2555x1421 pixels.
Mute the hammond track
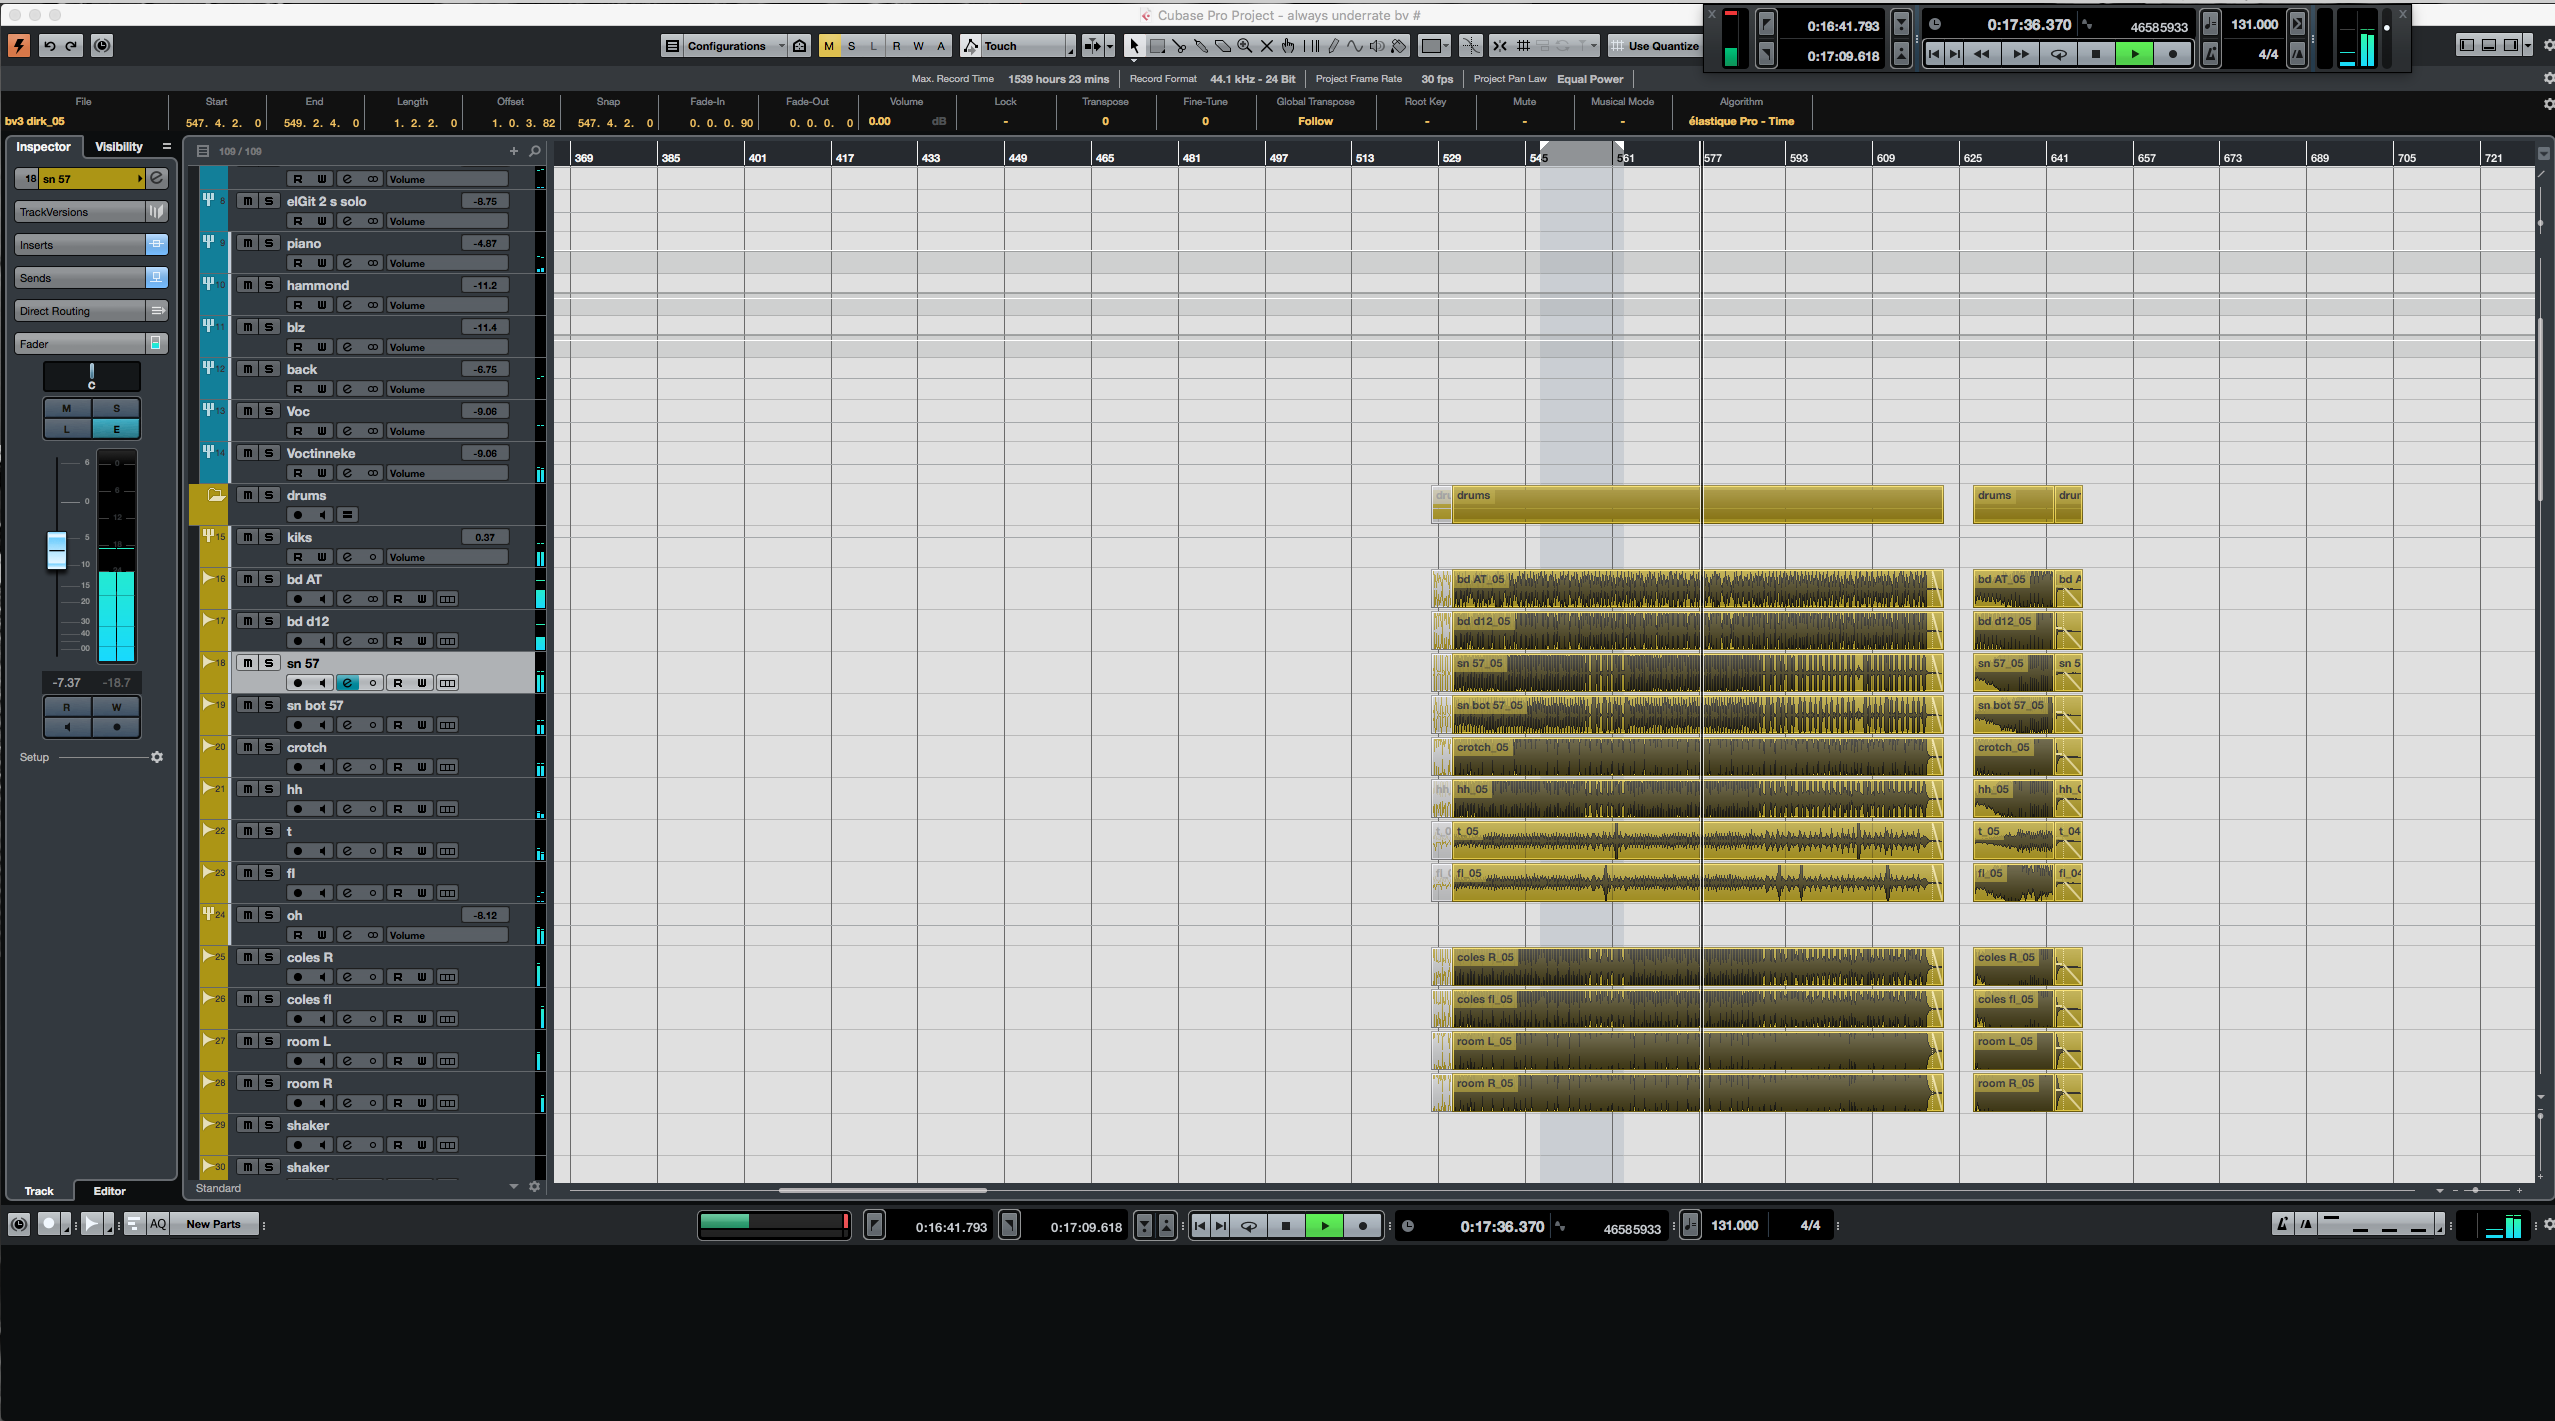click(x=247, y=285)
